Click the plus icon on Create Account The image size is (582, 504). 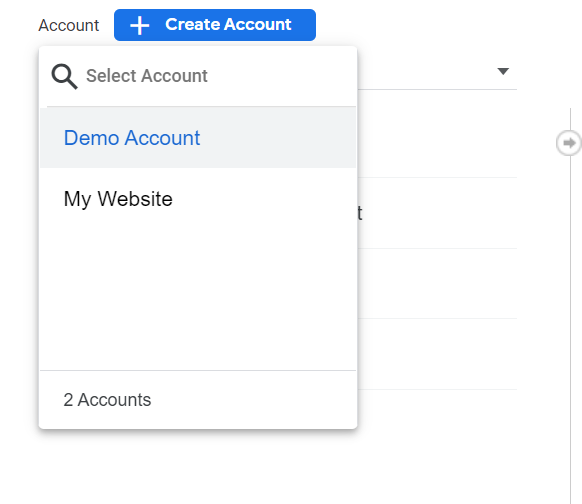click(140, 26)
